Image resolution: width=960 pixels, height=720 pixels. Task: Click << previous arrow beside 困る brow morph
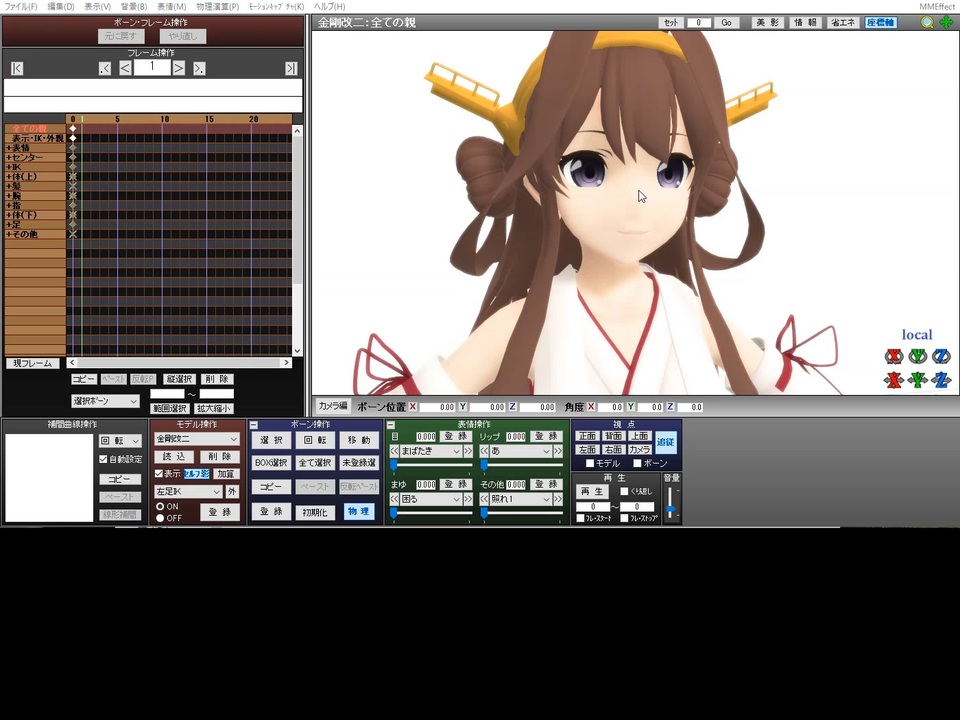tap(394, 500)
